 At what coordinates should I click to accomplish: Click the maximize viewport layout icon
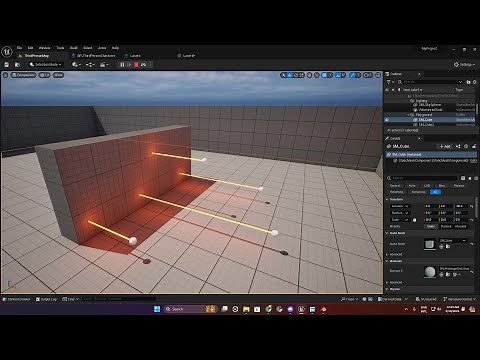coord(378,75)
